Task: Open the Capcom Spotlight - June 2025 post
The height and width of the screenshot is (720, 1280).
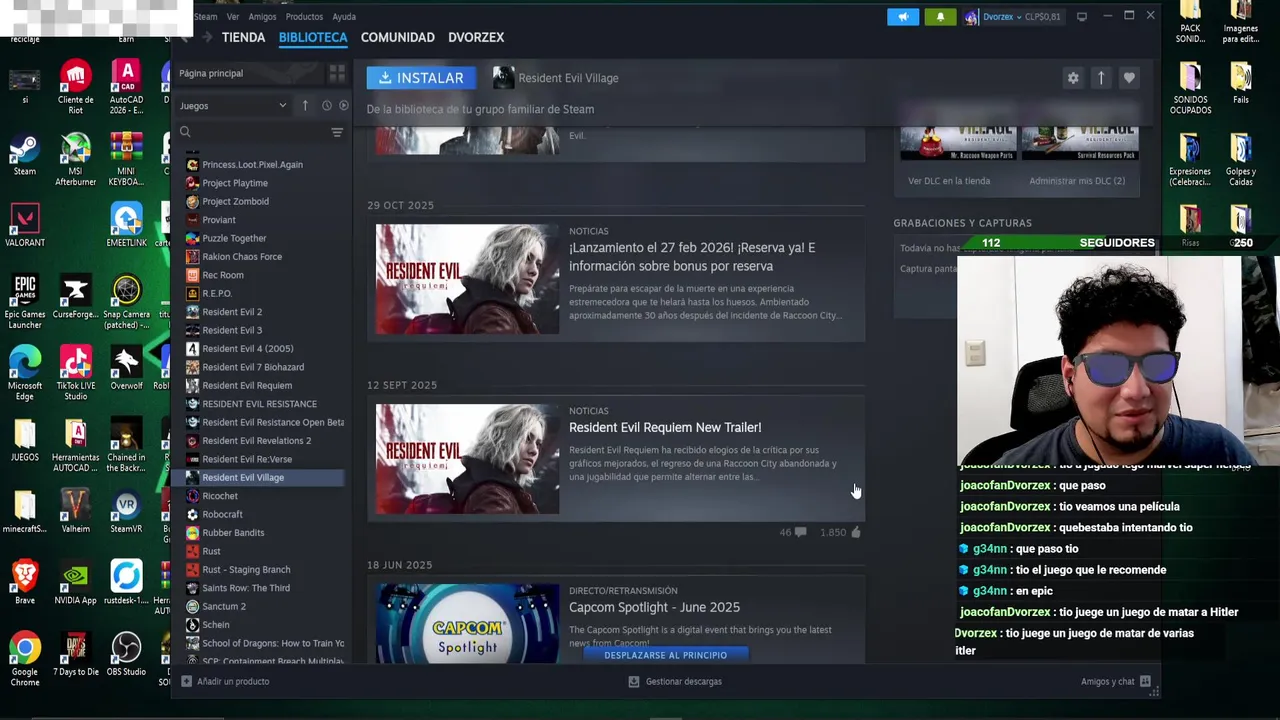Action: click(x=654, y=608)
